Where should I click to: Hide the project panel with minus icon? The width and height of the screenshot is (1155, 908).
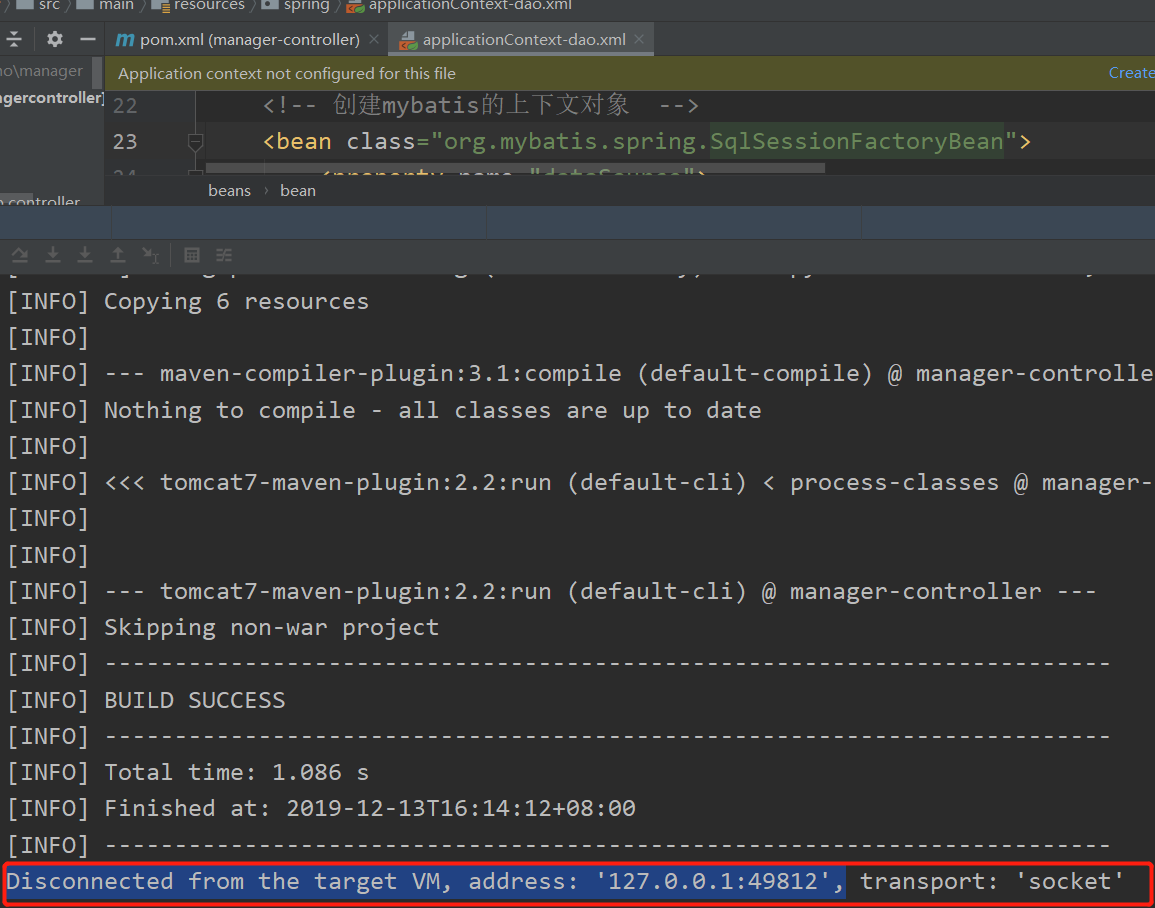[x=88, y=39]
